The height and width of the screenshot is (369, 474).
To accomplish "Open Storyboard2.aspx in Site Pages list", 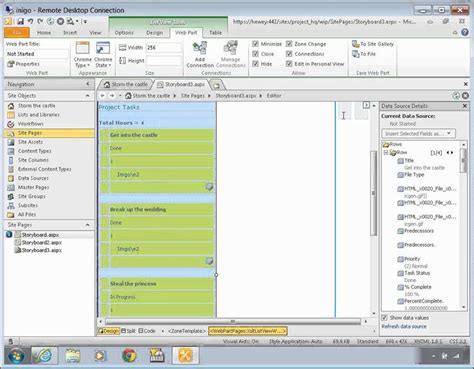I will click(41, 243).
